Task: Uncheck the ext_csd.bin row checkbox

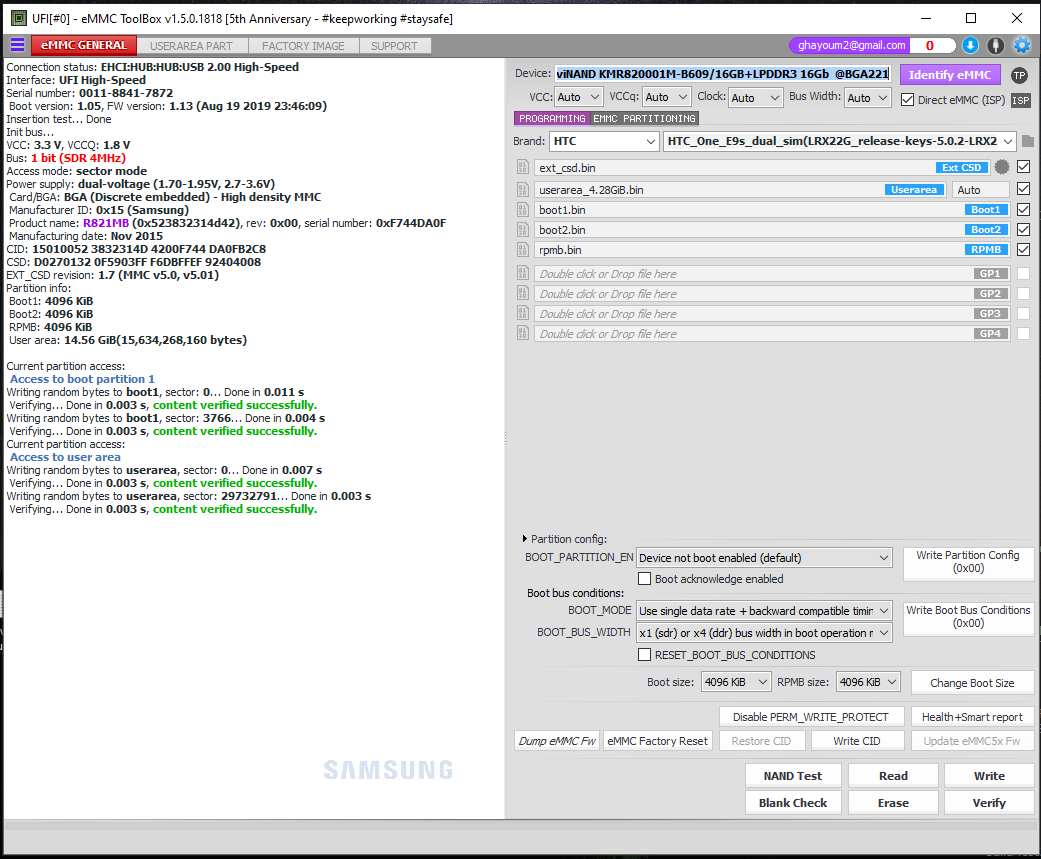Action: (x=1024, y=167)
